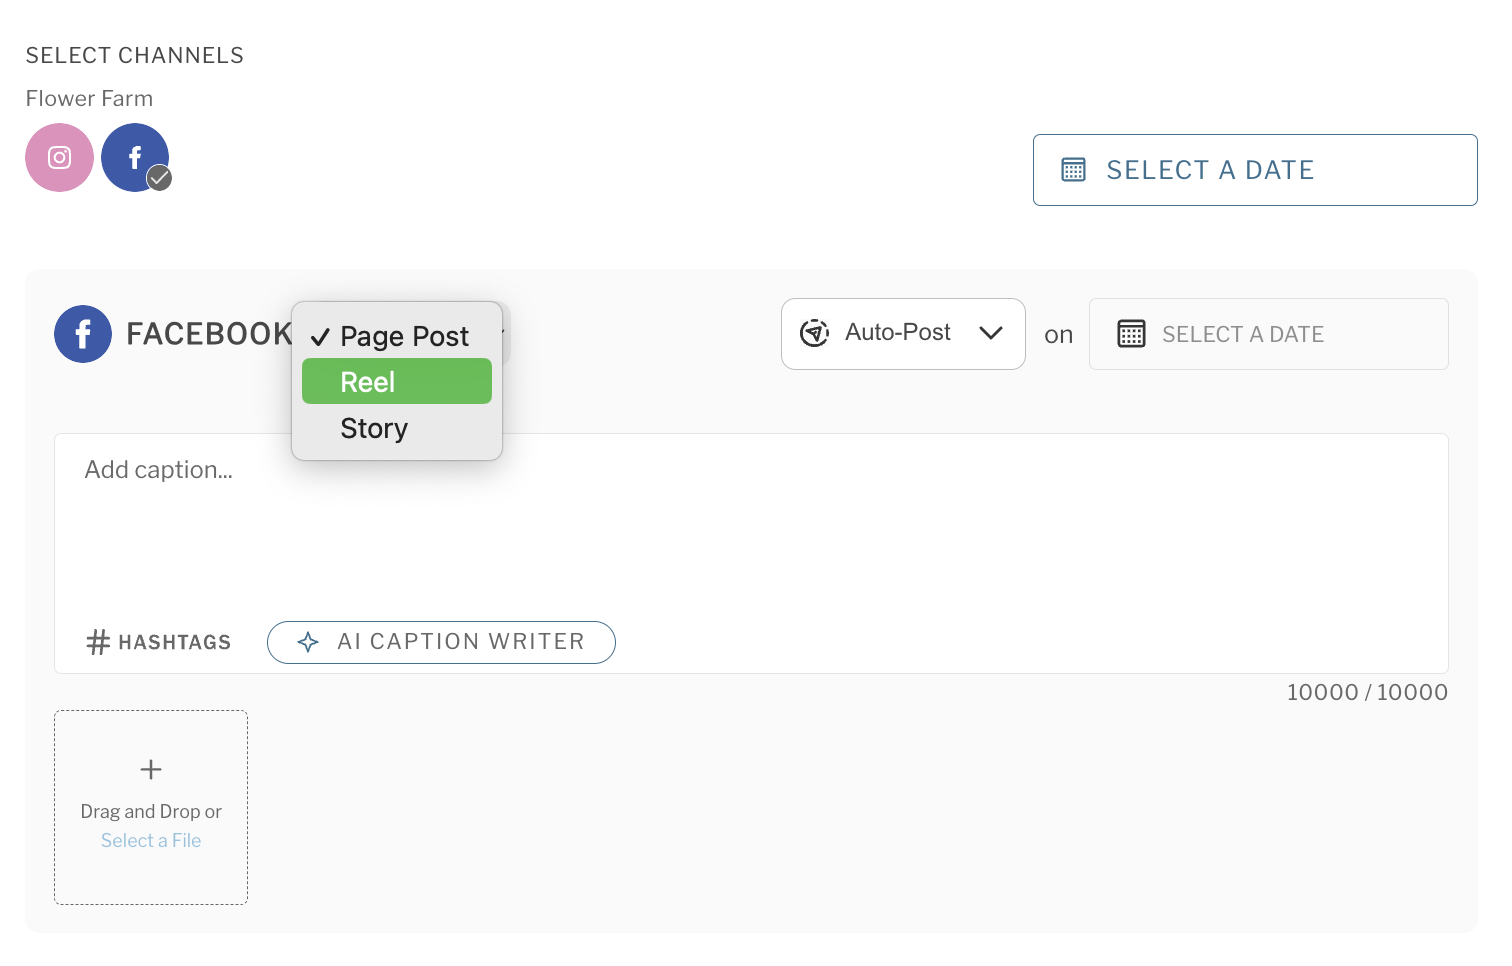Click the checkmark beside Page Post

[x=320, y=337]
